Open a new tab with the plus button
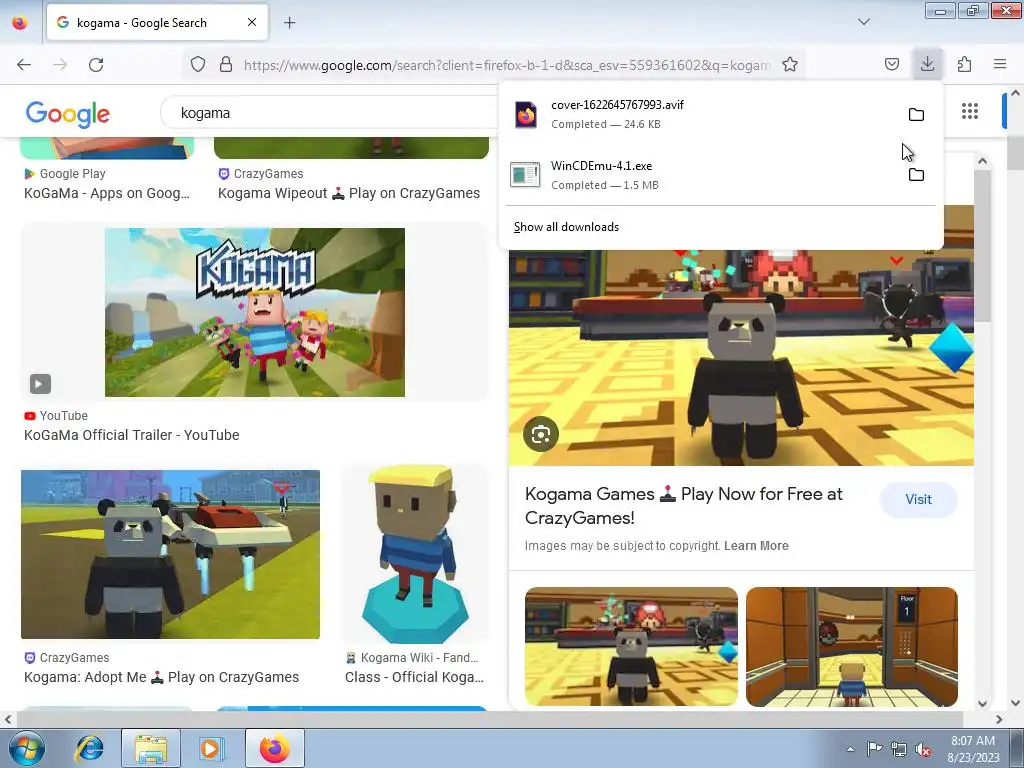Image resolution: width=1024 pixels, height=768 pixels. (289, 23)
